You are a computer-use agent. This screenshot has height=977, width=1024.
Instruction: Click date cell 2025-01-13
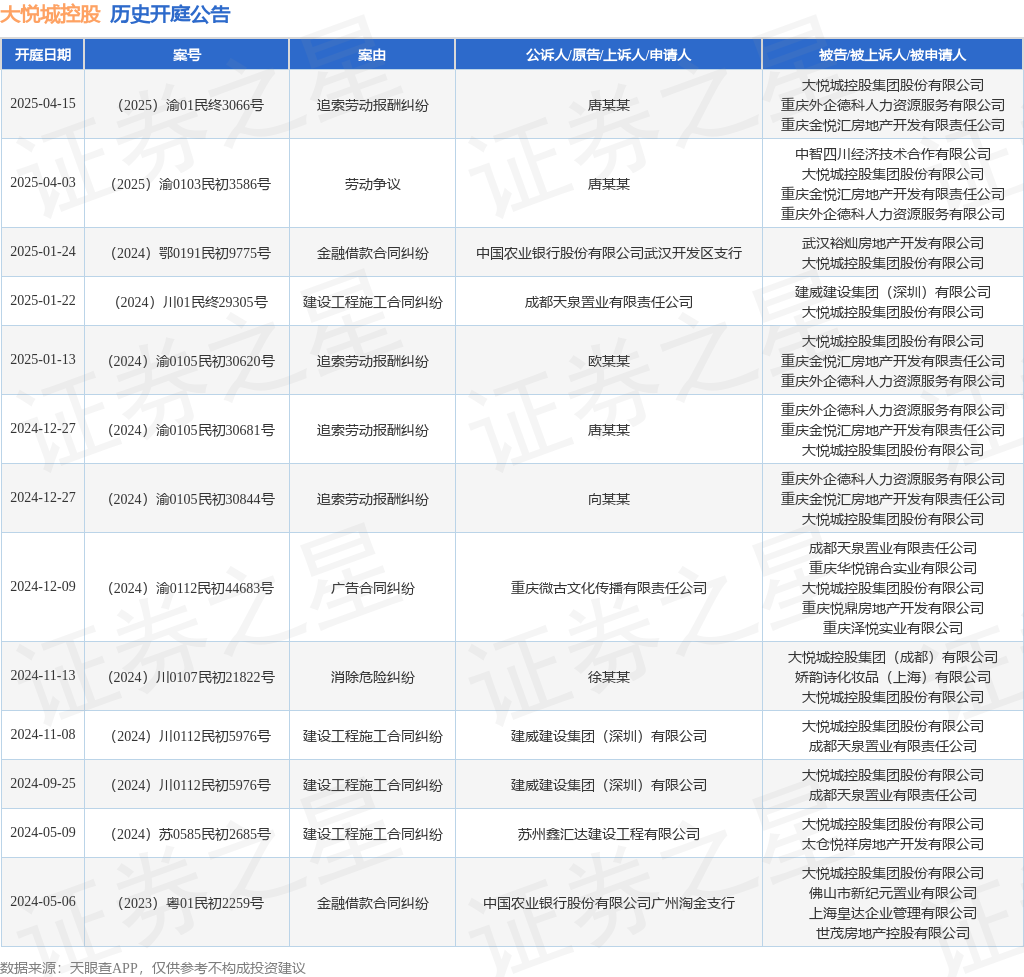[x=43, y=360]
